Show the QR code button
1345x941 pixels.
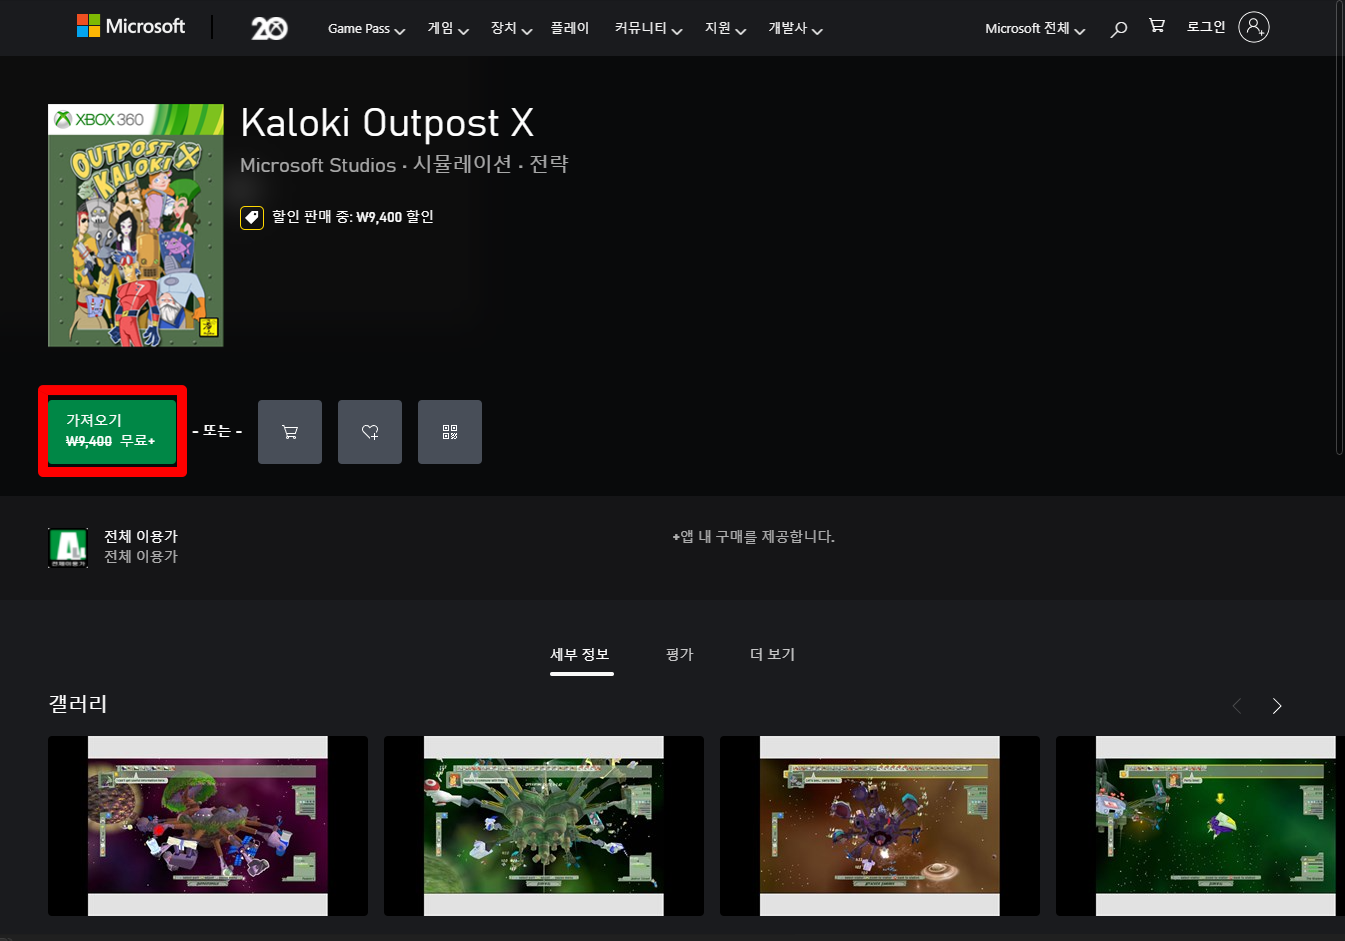(x=450, y=432)
